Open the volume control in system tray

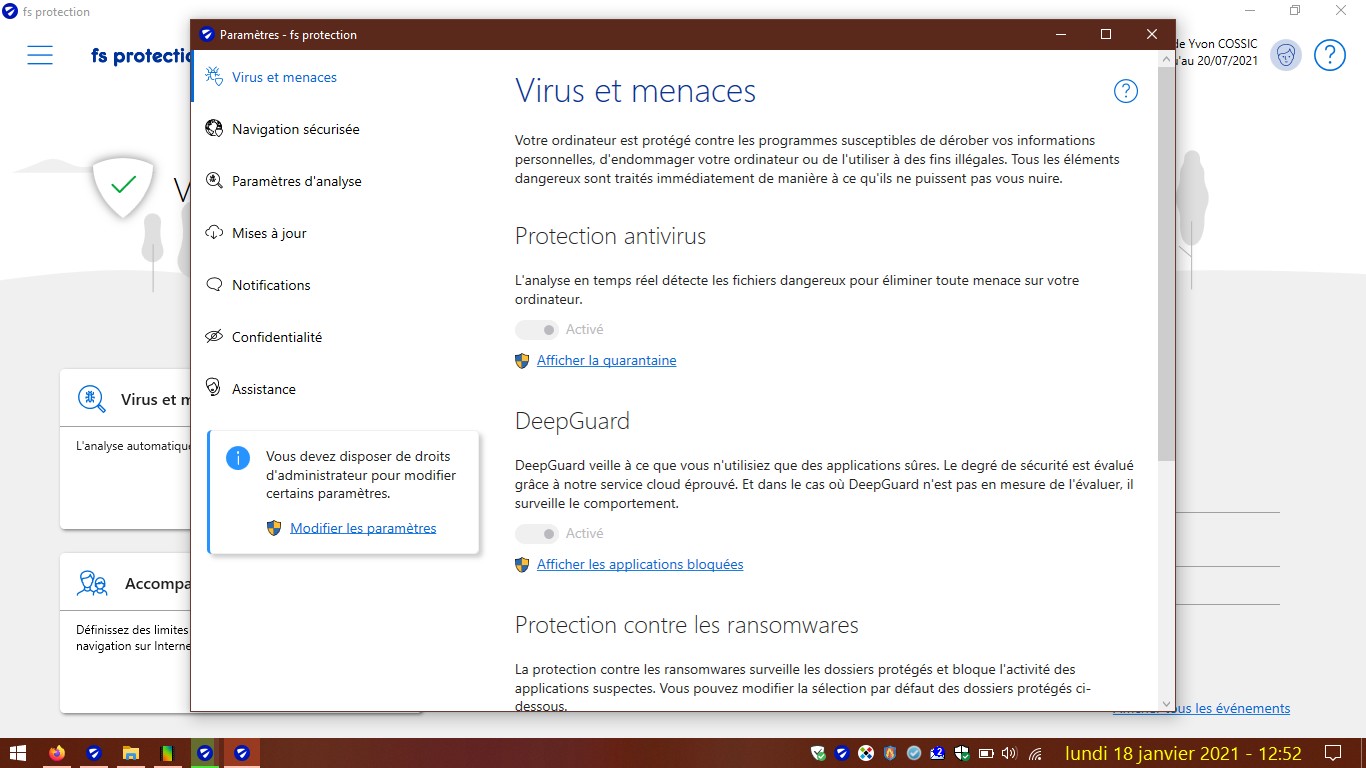(1009, 753)
